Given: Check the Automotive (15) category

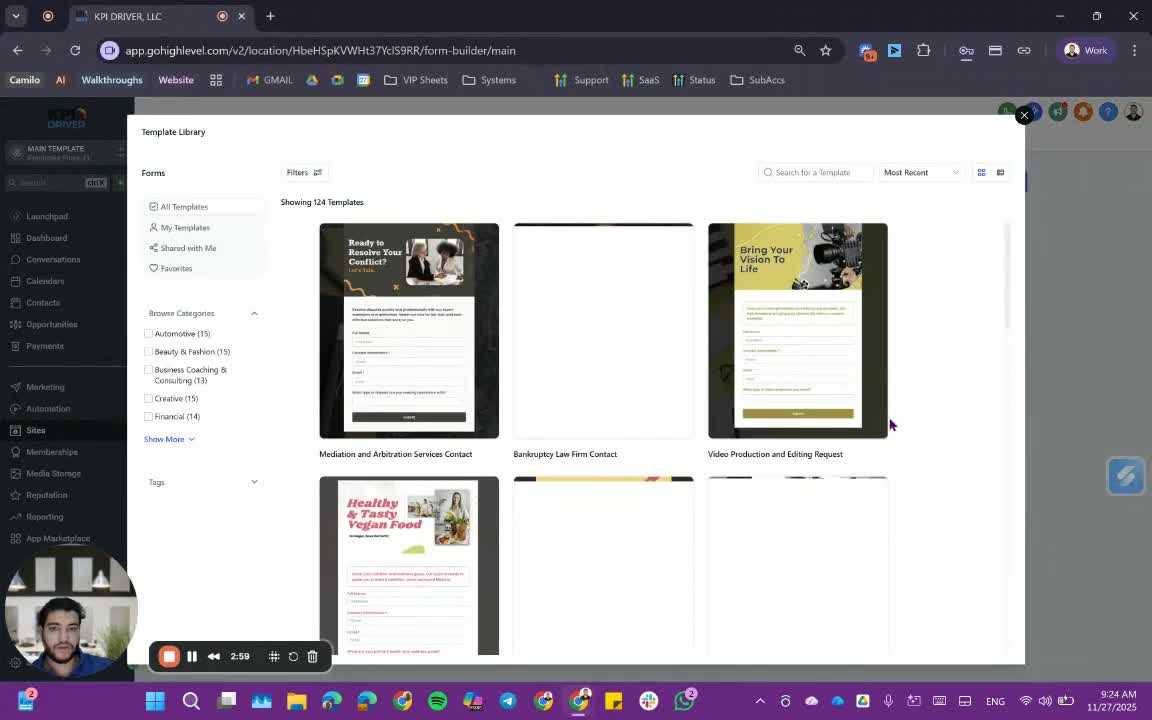Looking at the screenshot, I should point(148,334).
